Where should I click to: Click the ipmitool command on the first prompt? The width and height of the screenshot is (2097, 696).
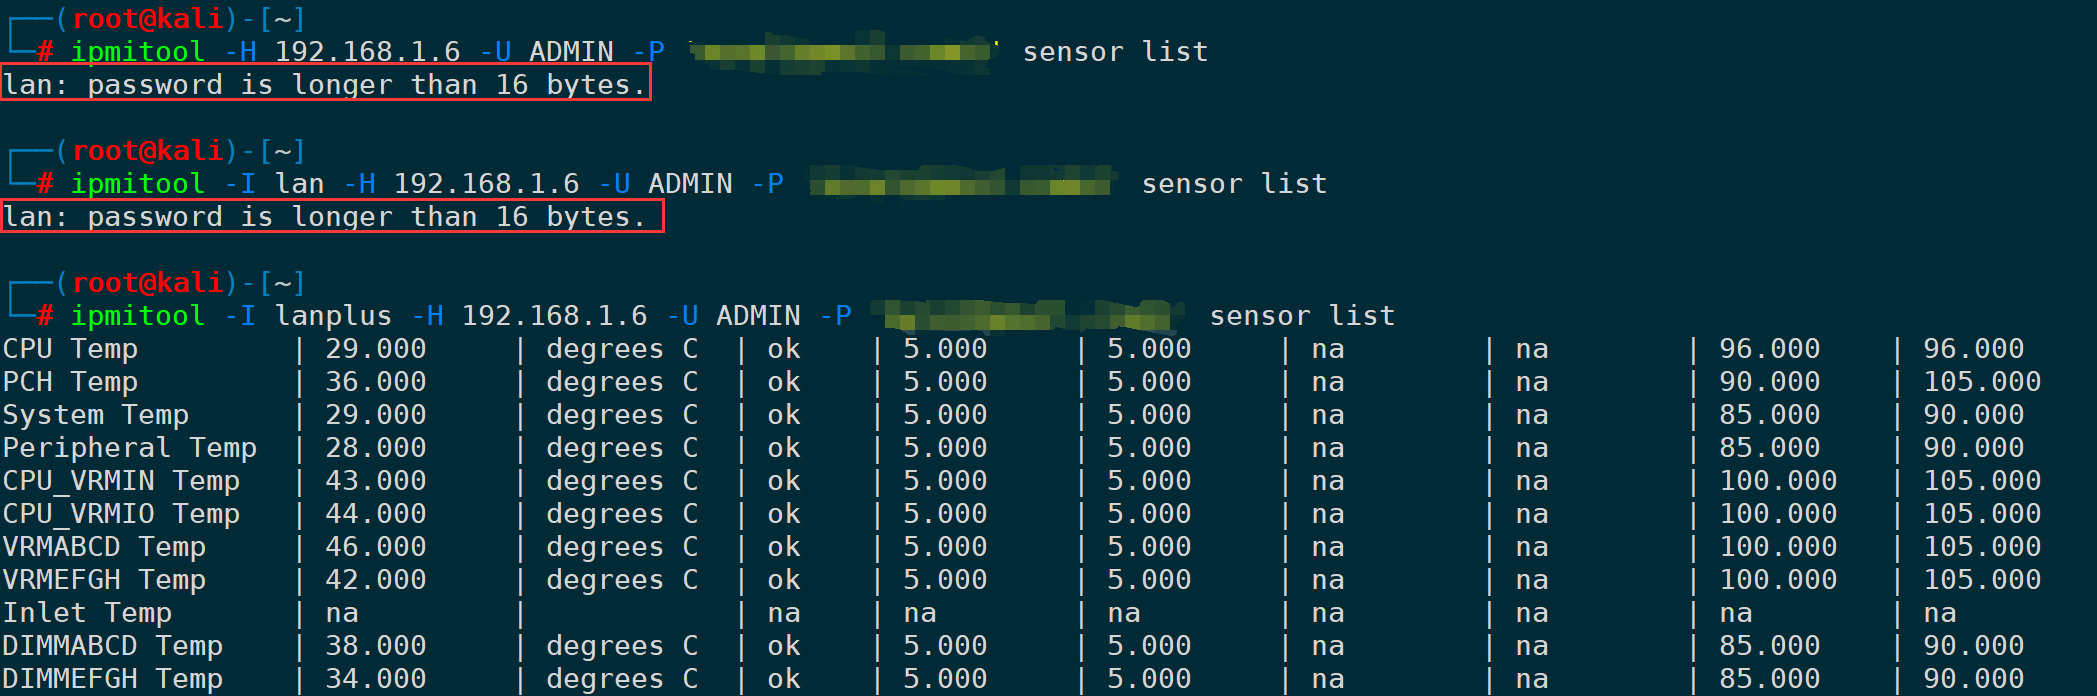coord(137,51)
